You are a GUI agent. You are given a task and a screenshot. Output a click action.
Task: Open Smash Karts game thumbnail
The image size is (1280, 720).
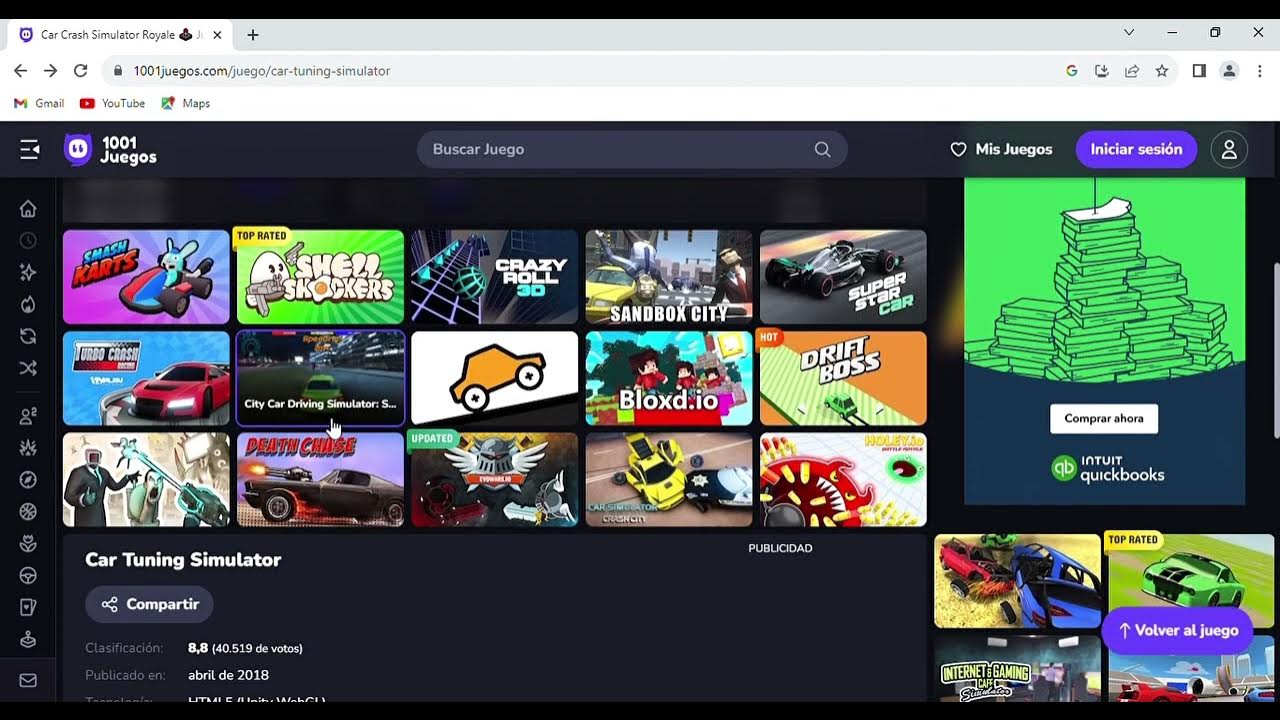pyautogui.click(x=146, y=277)
